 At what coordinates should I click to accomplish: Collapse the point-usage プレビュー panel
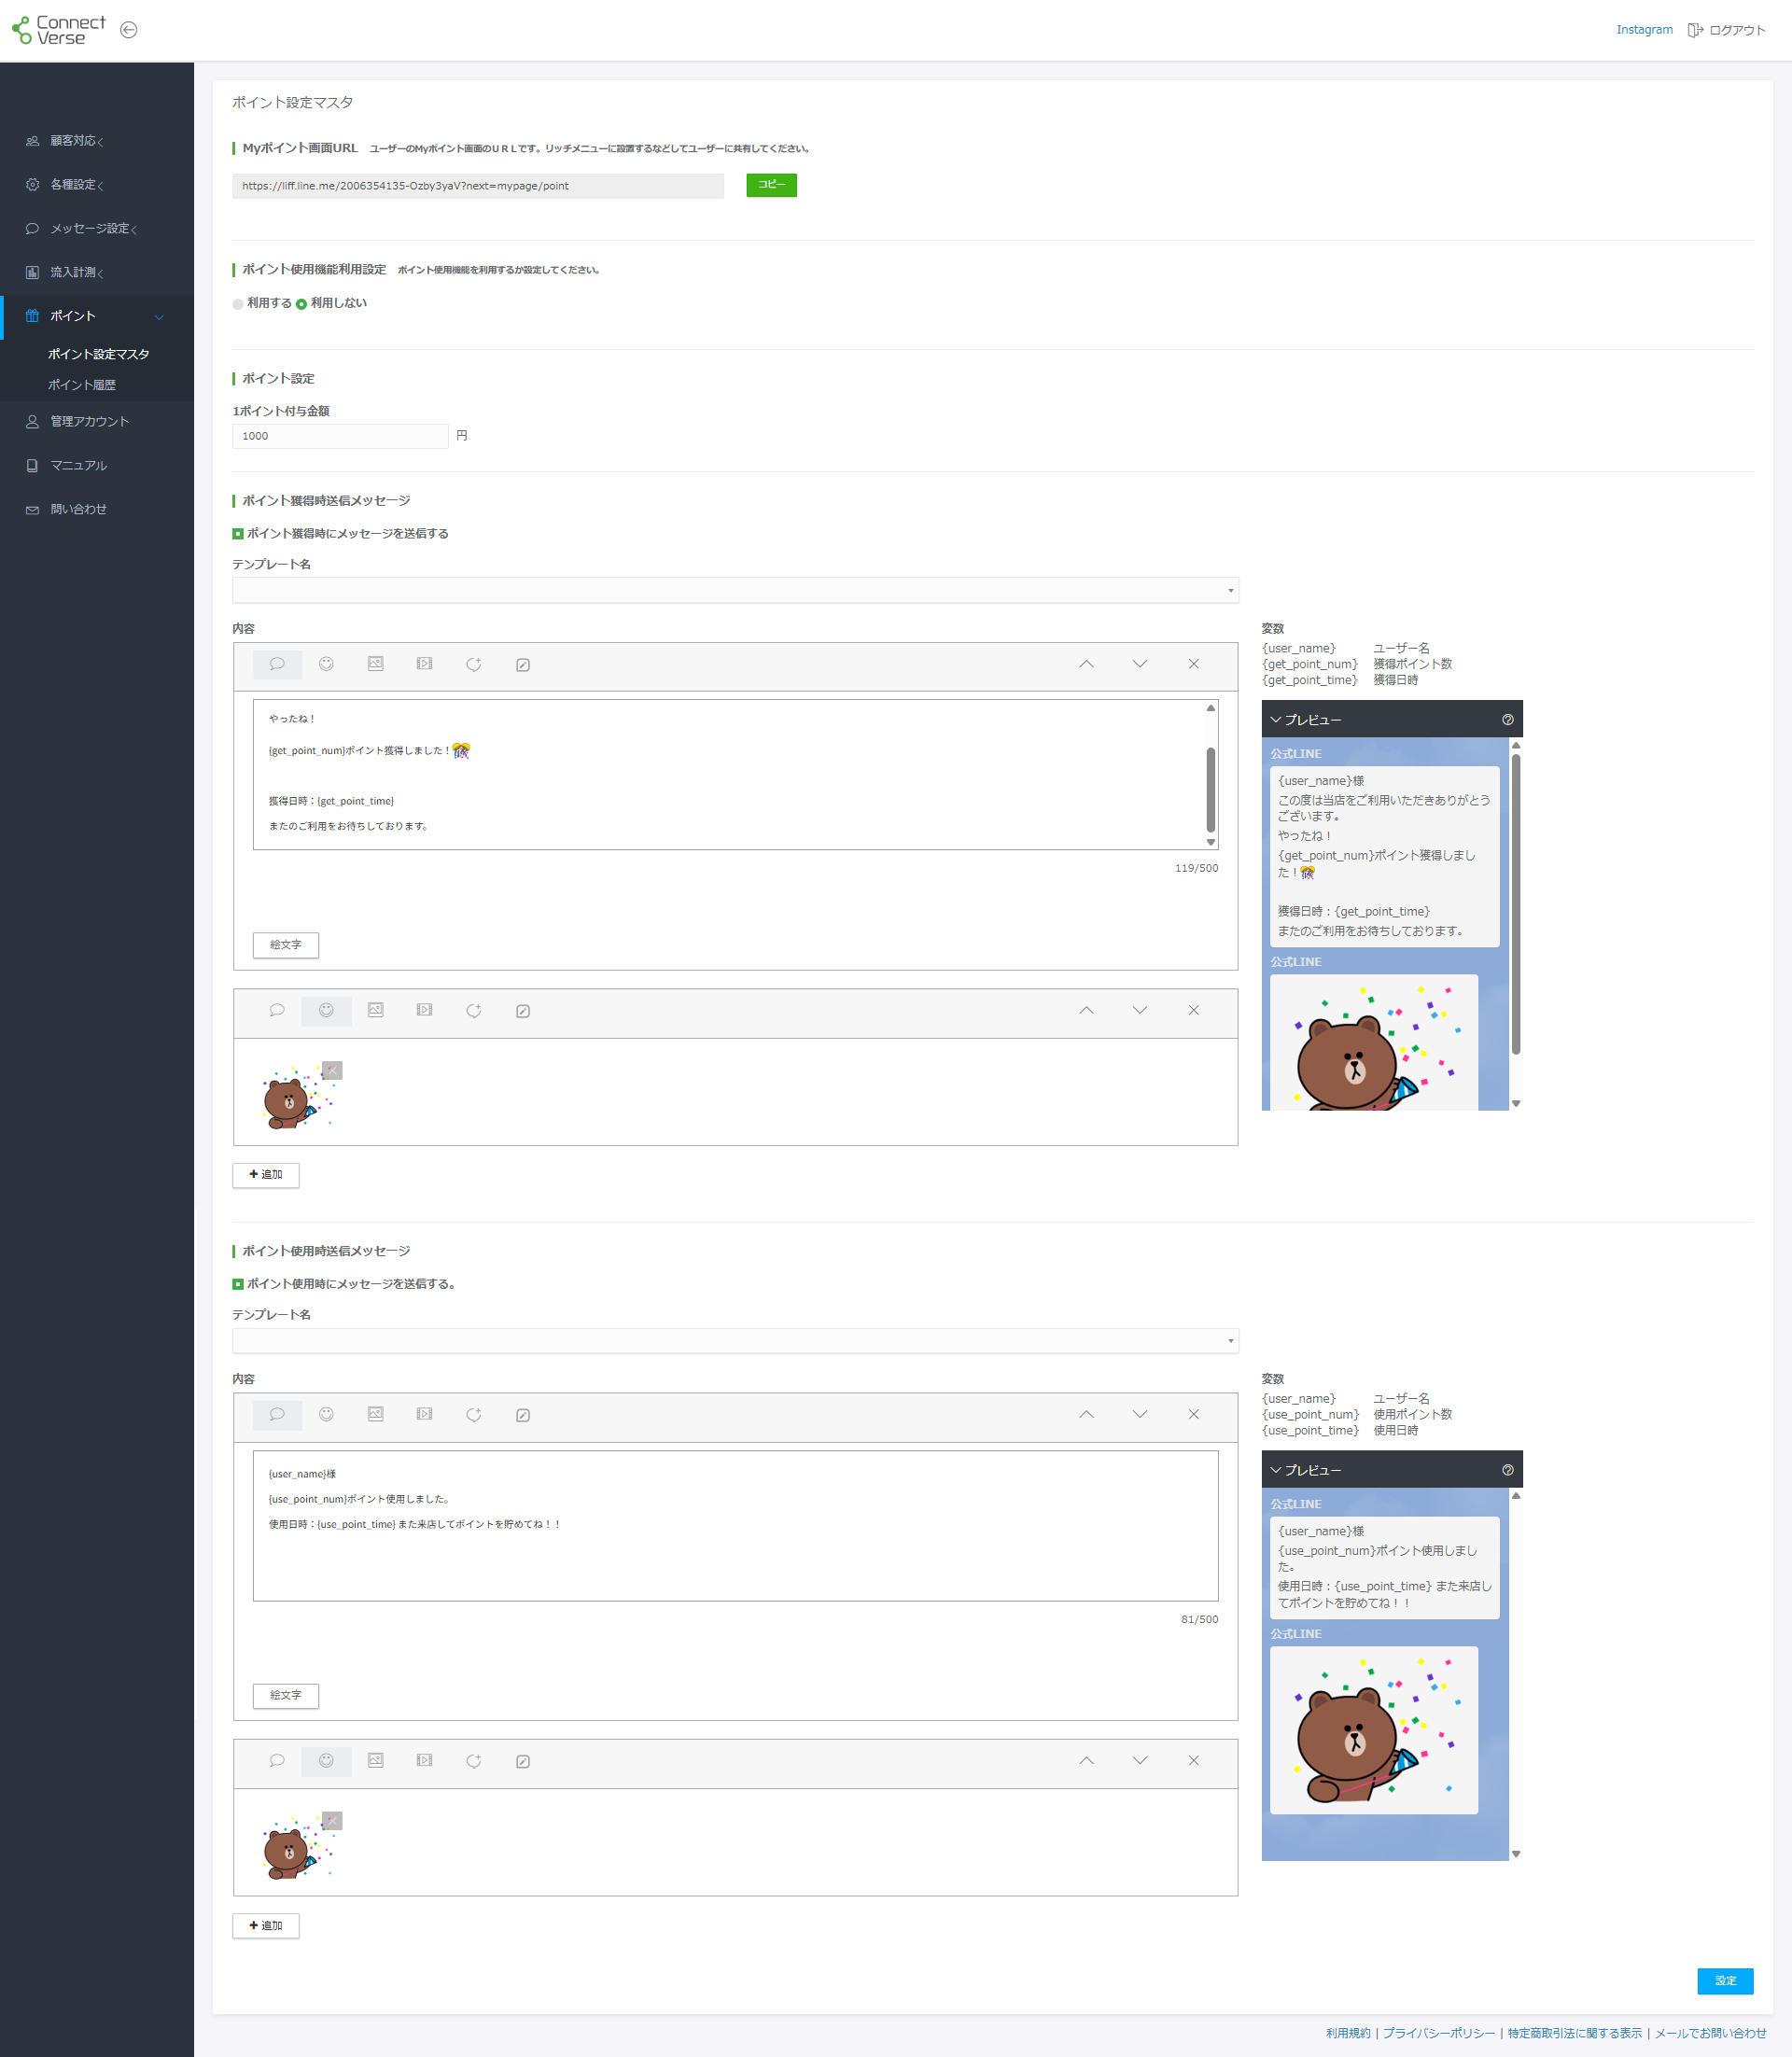click(x=1276, y=1470)
